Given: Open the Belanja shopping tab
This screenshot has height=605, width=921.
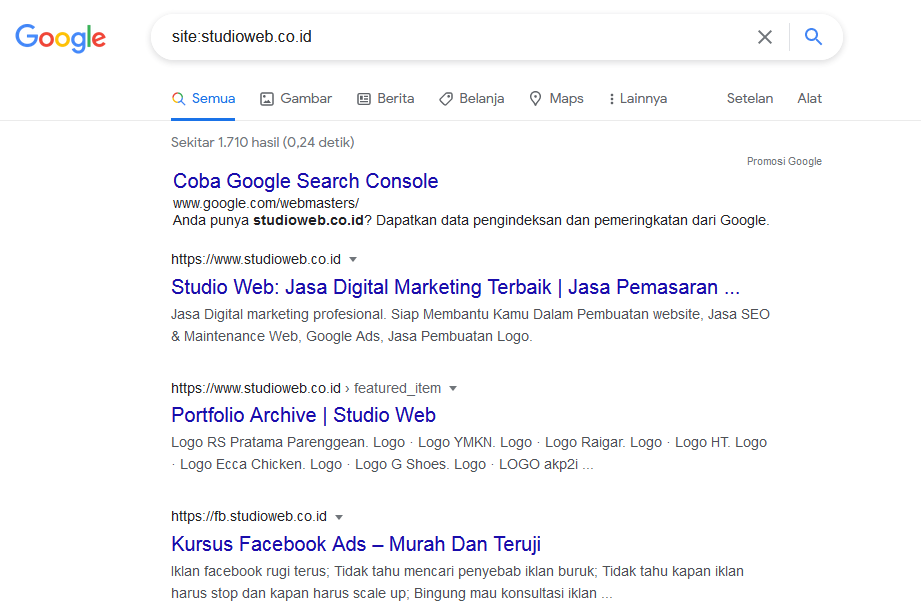Looking at the screenshot, I should [x=472, y=99].
